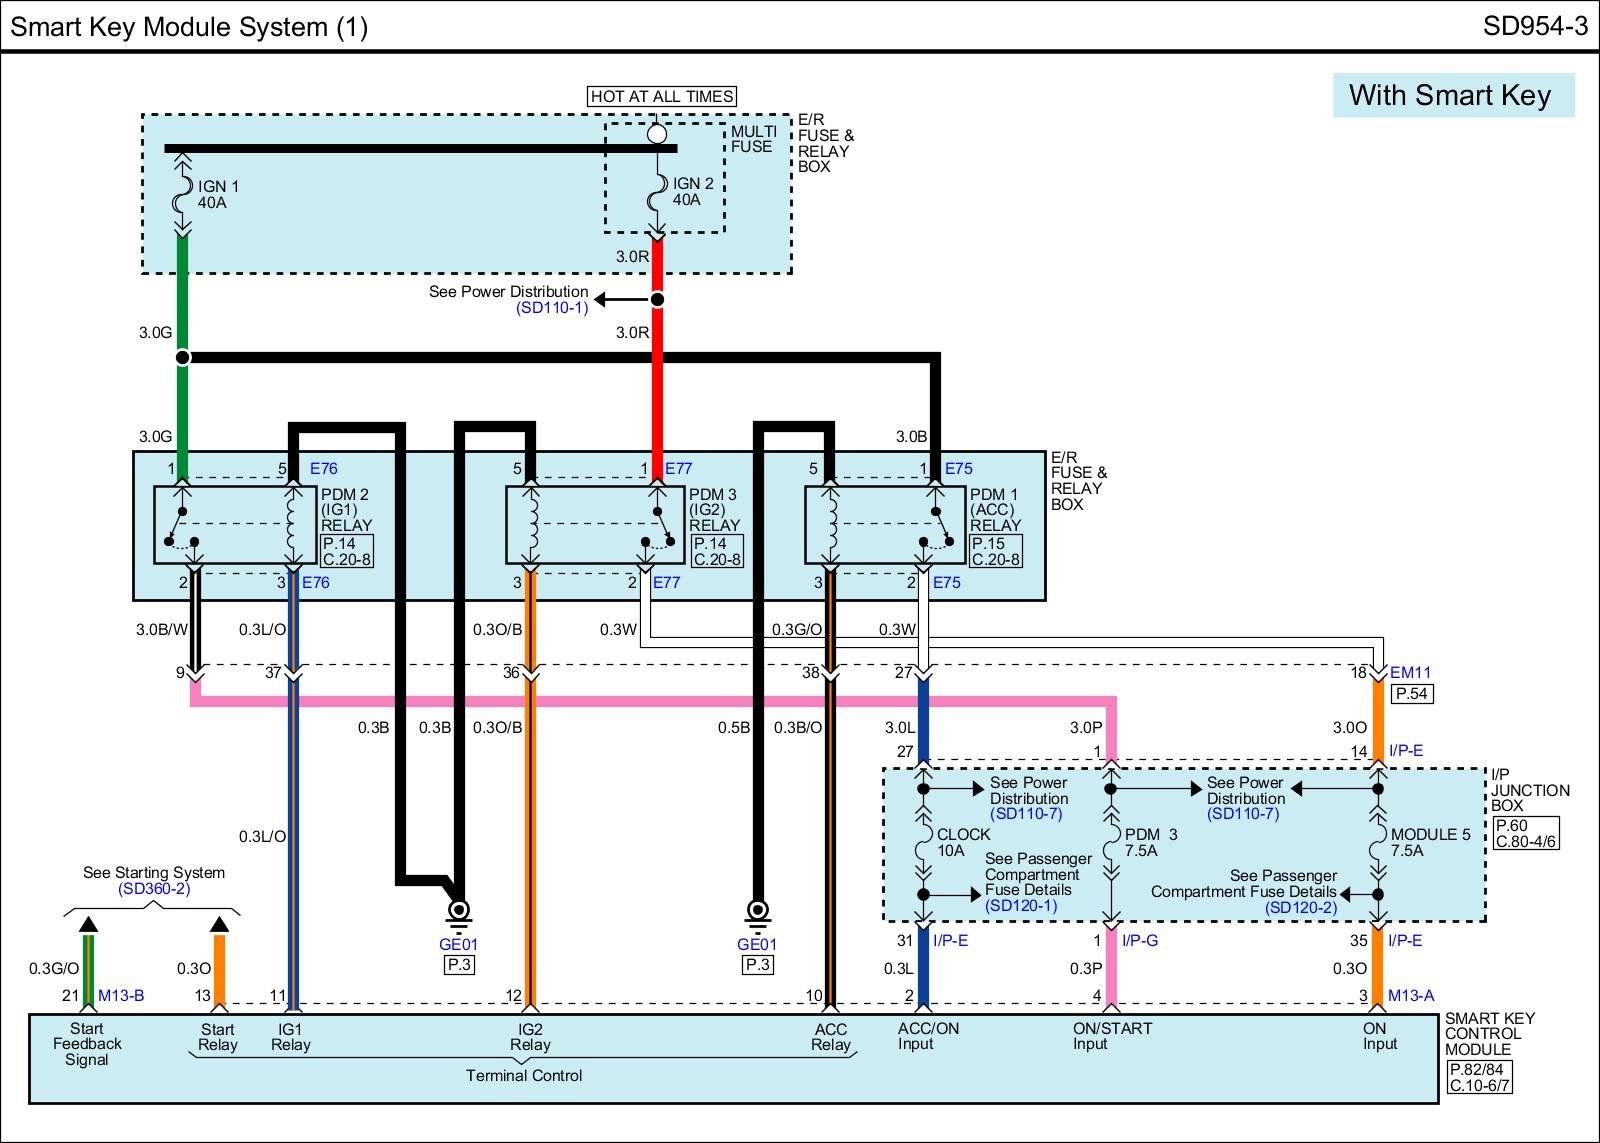Select the M13-B connector label
1600x1143 pixels.
(x=121, y=995)
